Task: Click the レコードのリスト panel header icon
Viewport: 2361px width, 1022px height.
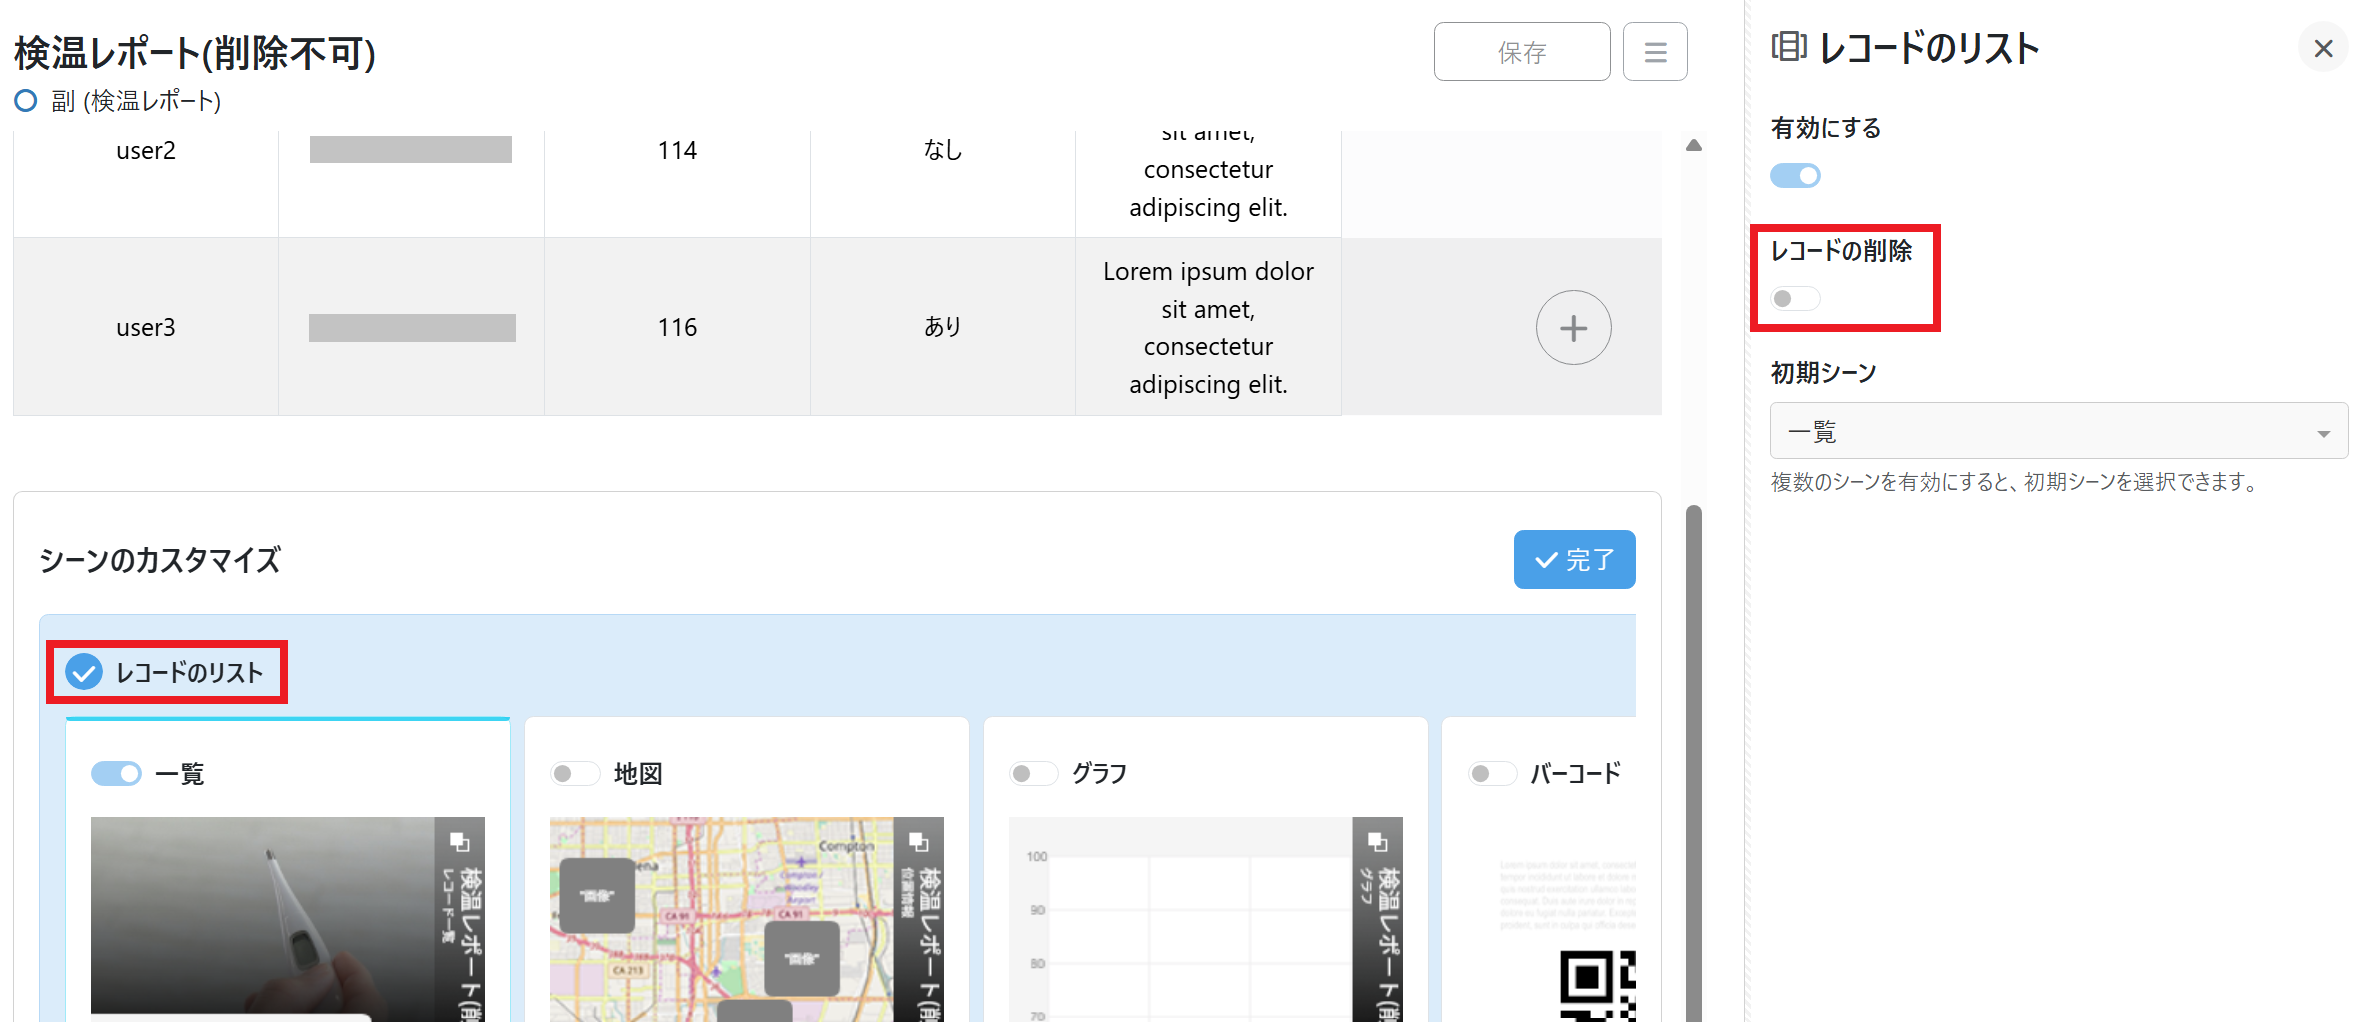Action: pyautogui.click(x=1788, y=47)
